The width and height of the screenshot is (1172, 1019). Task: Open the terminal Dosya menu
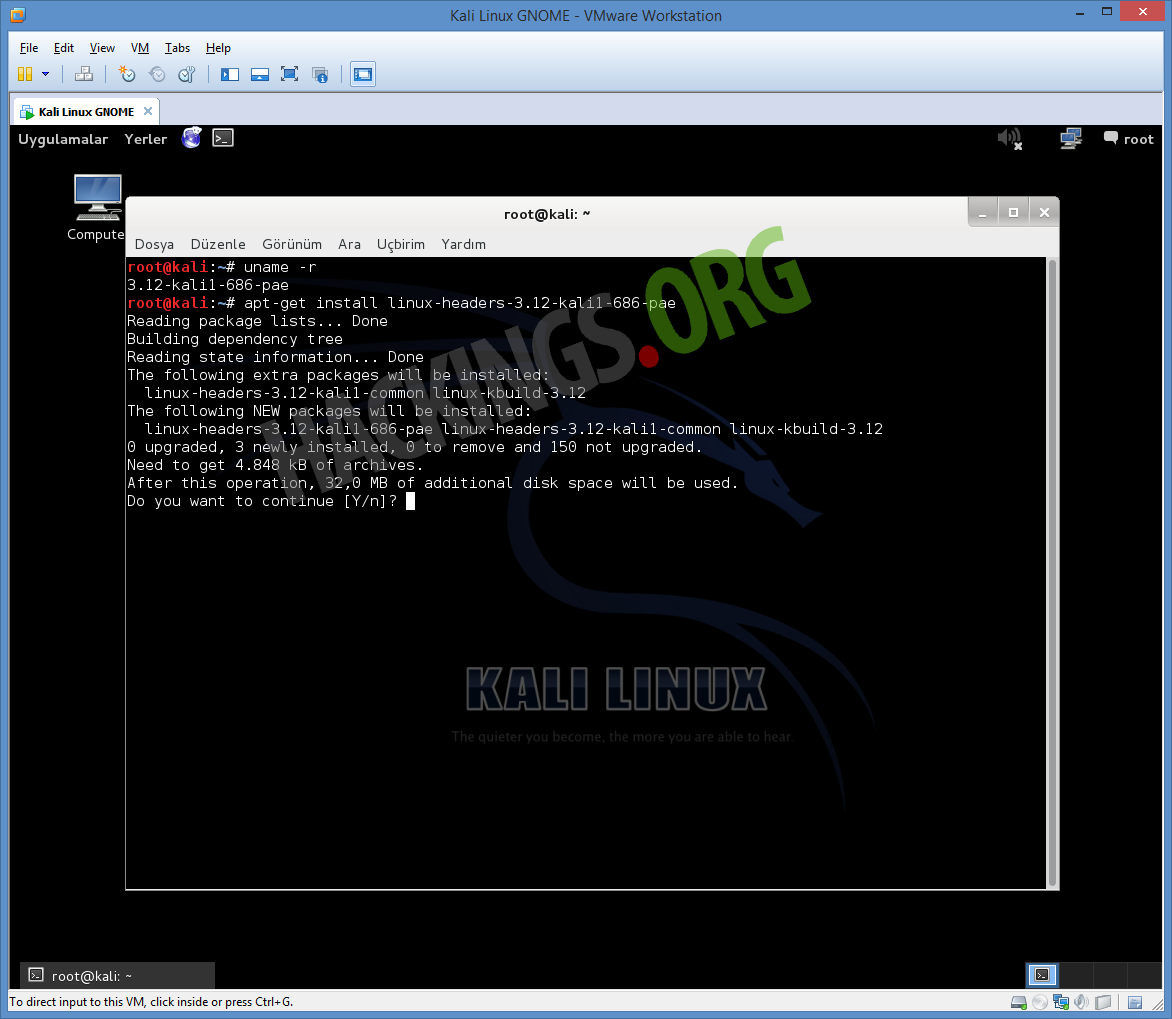click(154, 244)
